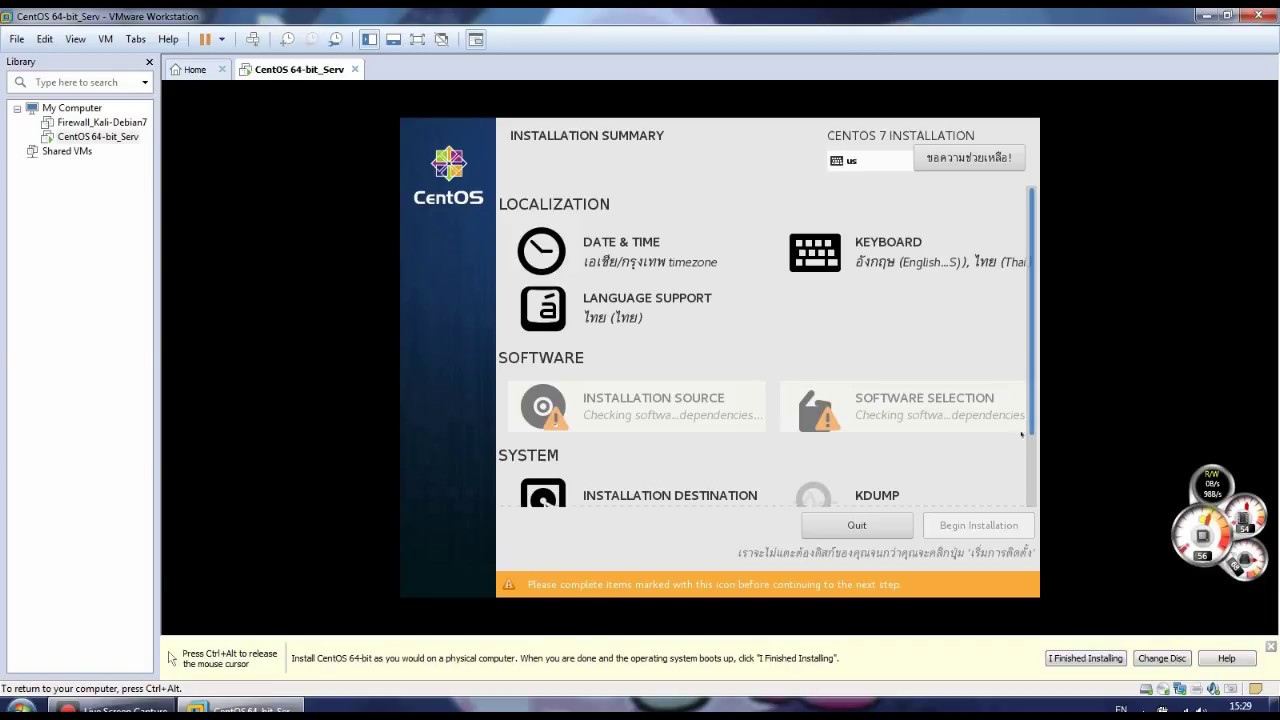The image size is (1280, 720).
Task: Close the install hint bar
Action: point(1271,646)
